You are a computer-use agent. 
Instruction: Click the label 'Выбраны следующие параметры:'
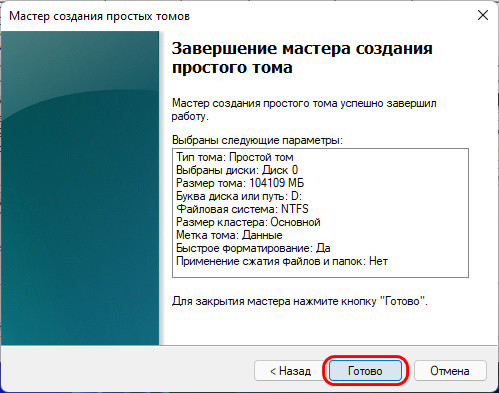pyautogui.click(x=257, y=140)
